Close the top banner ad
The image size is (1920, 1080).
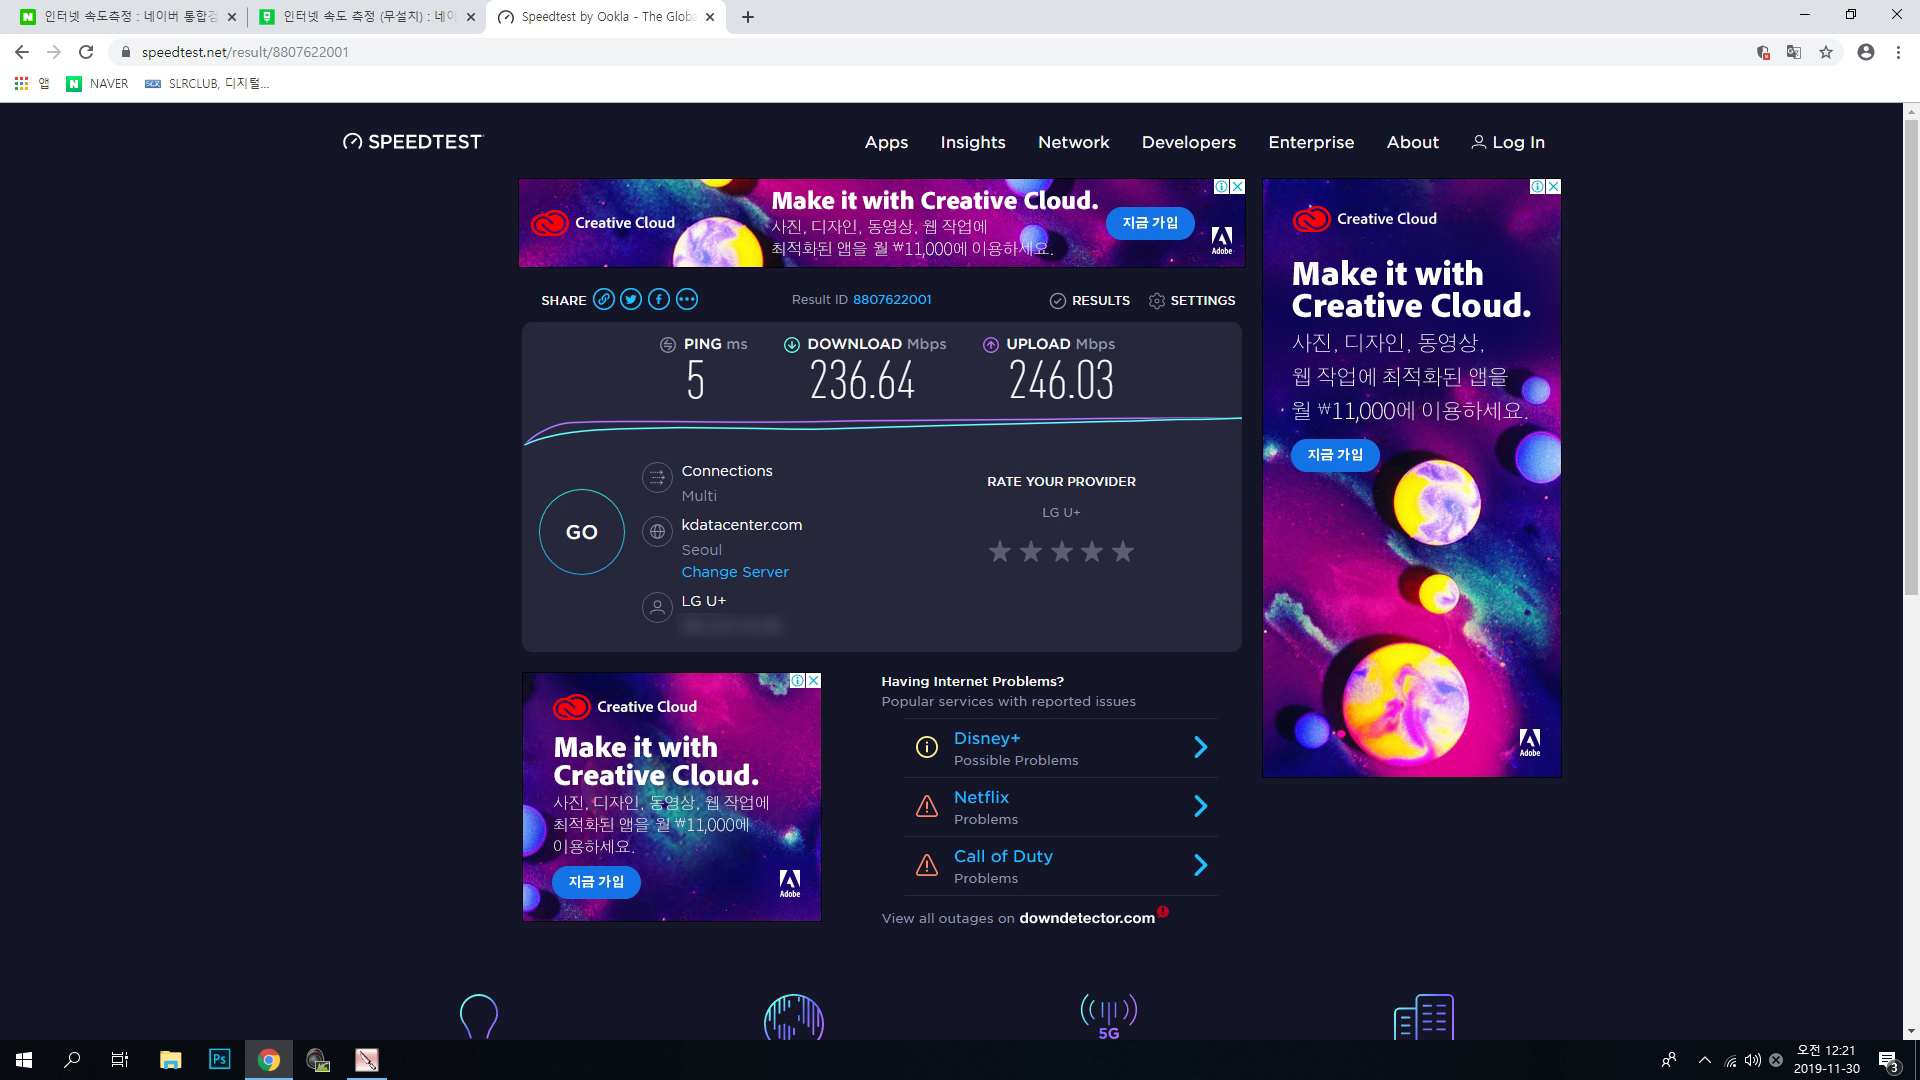(x=1237, y=187)
